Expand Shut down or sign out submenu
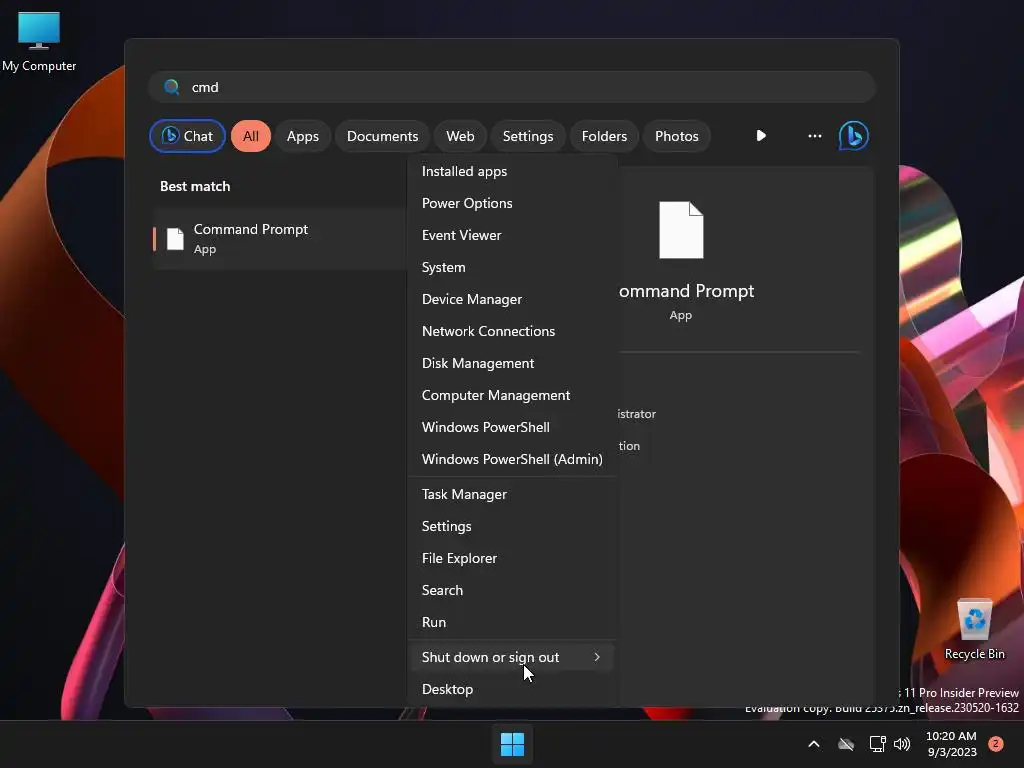The height and width of the screenshot is (768, 1024). (x=512, y=658)
